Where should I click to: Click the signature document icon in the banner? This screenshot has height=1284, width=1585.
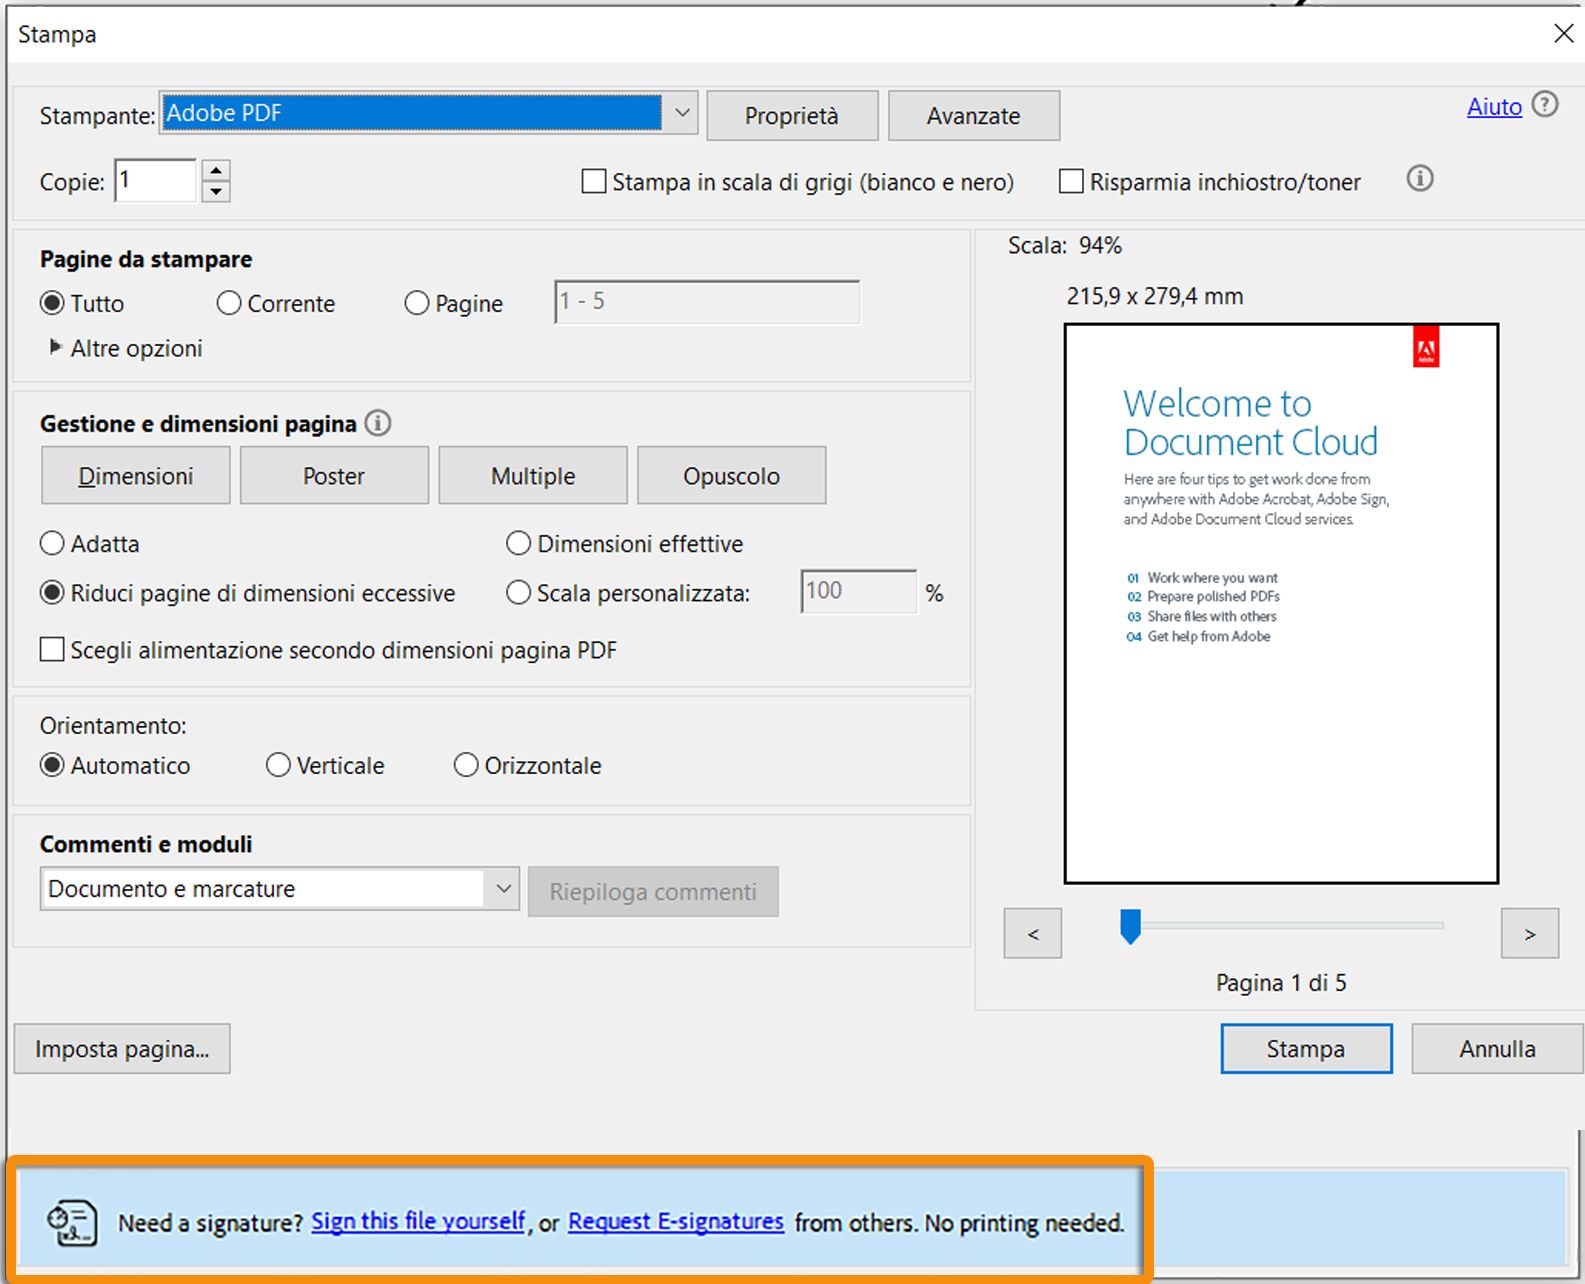[x=72, y=1222]
